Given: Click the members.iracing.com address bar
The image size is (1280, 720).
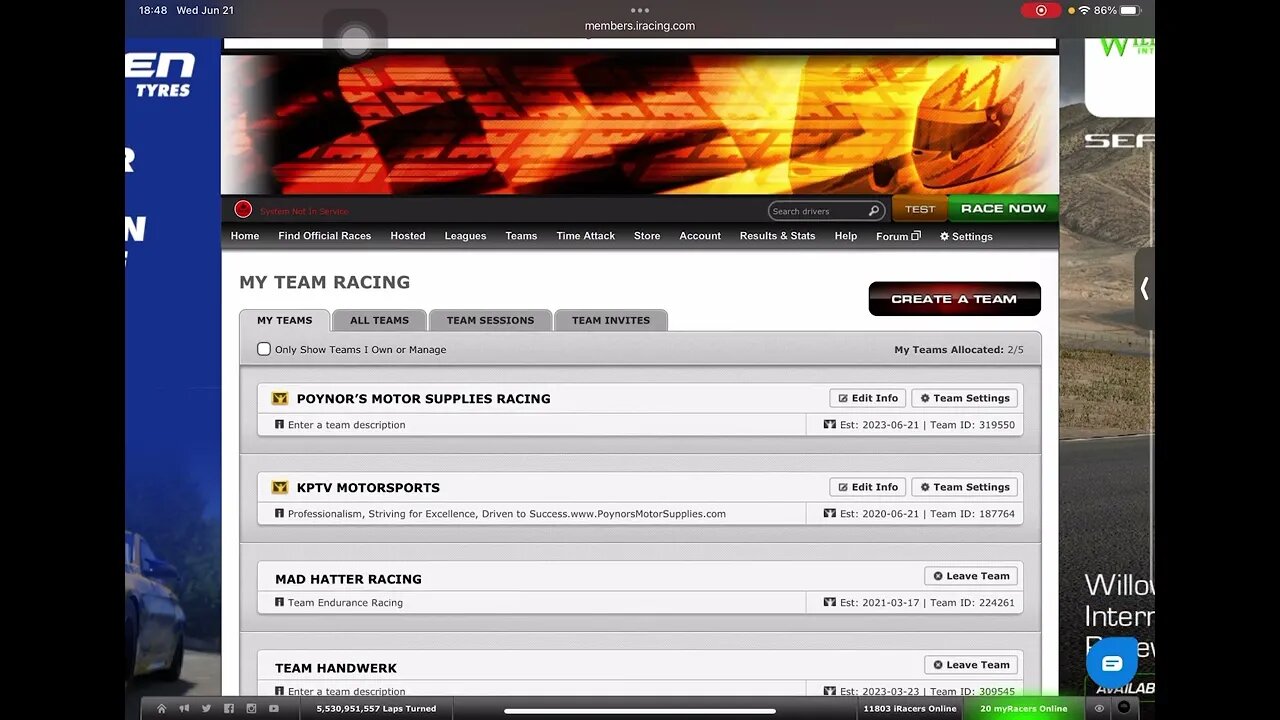Looking at the screenshot, I should 640,26.
